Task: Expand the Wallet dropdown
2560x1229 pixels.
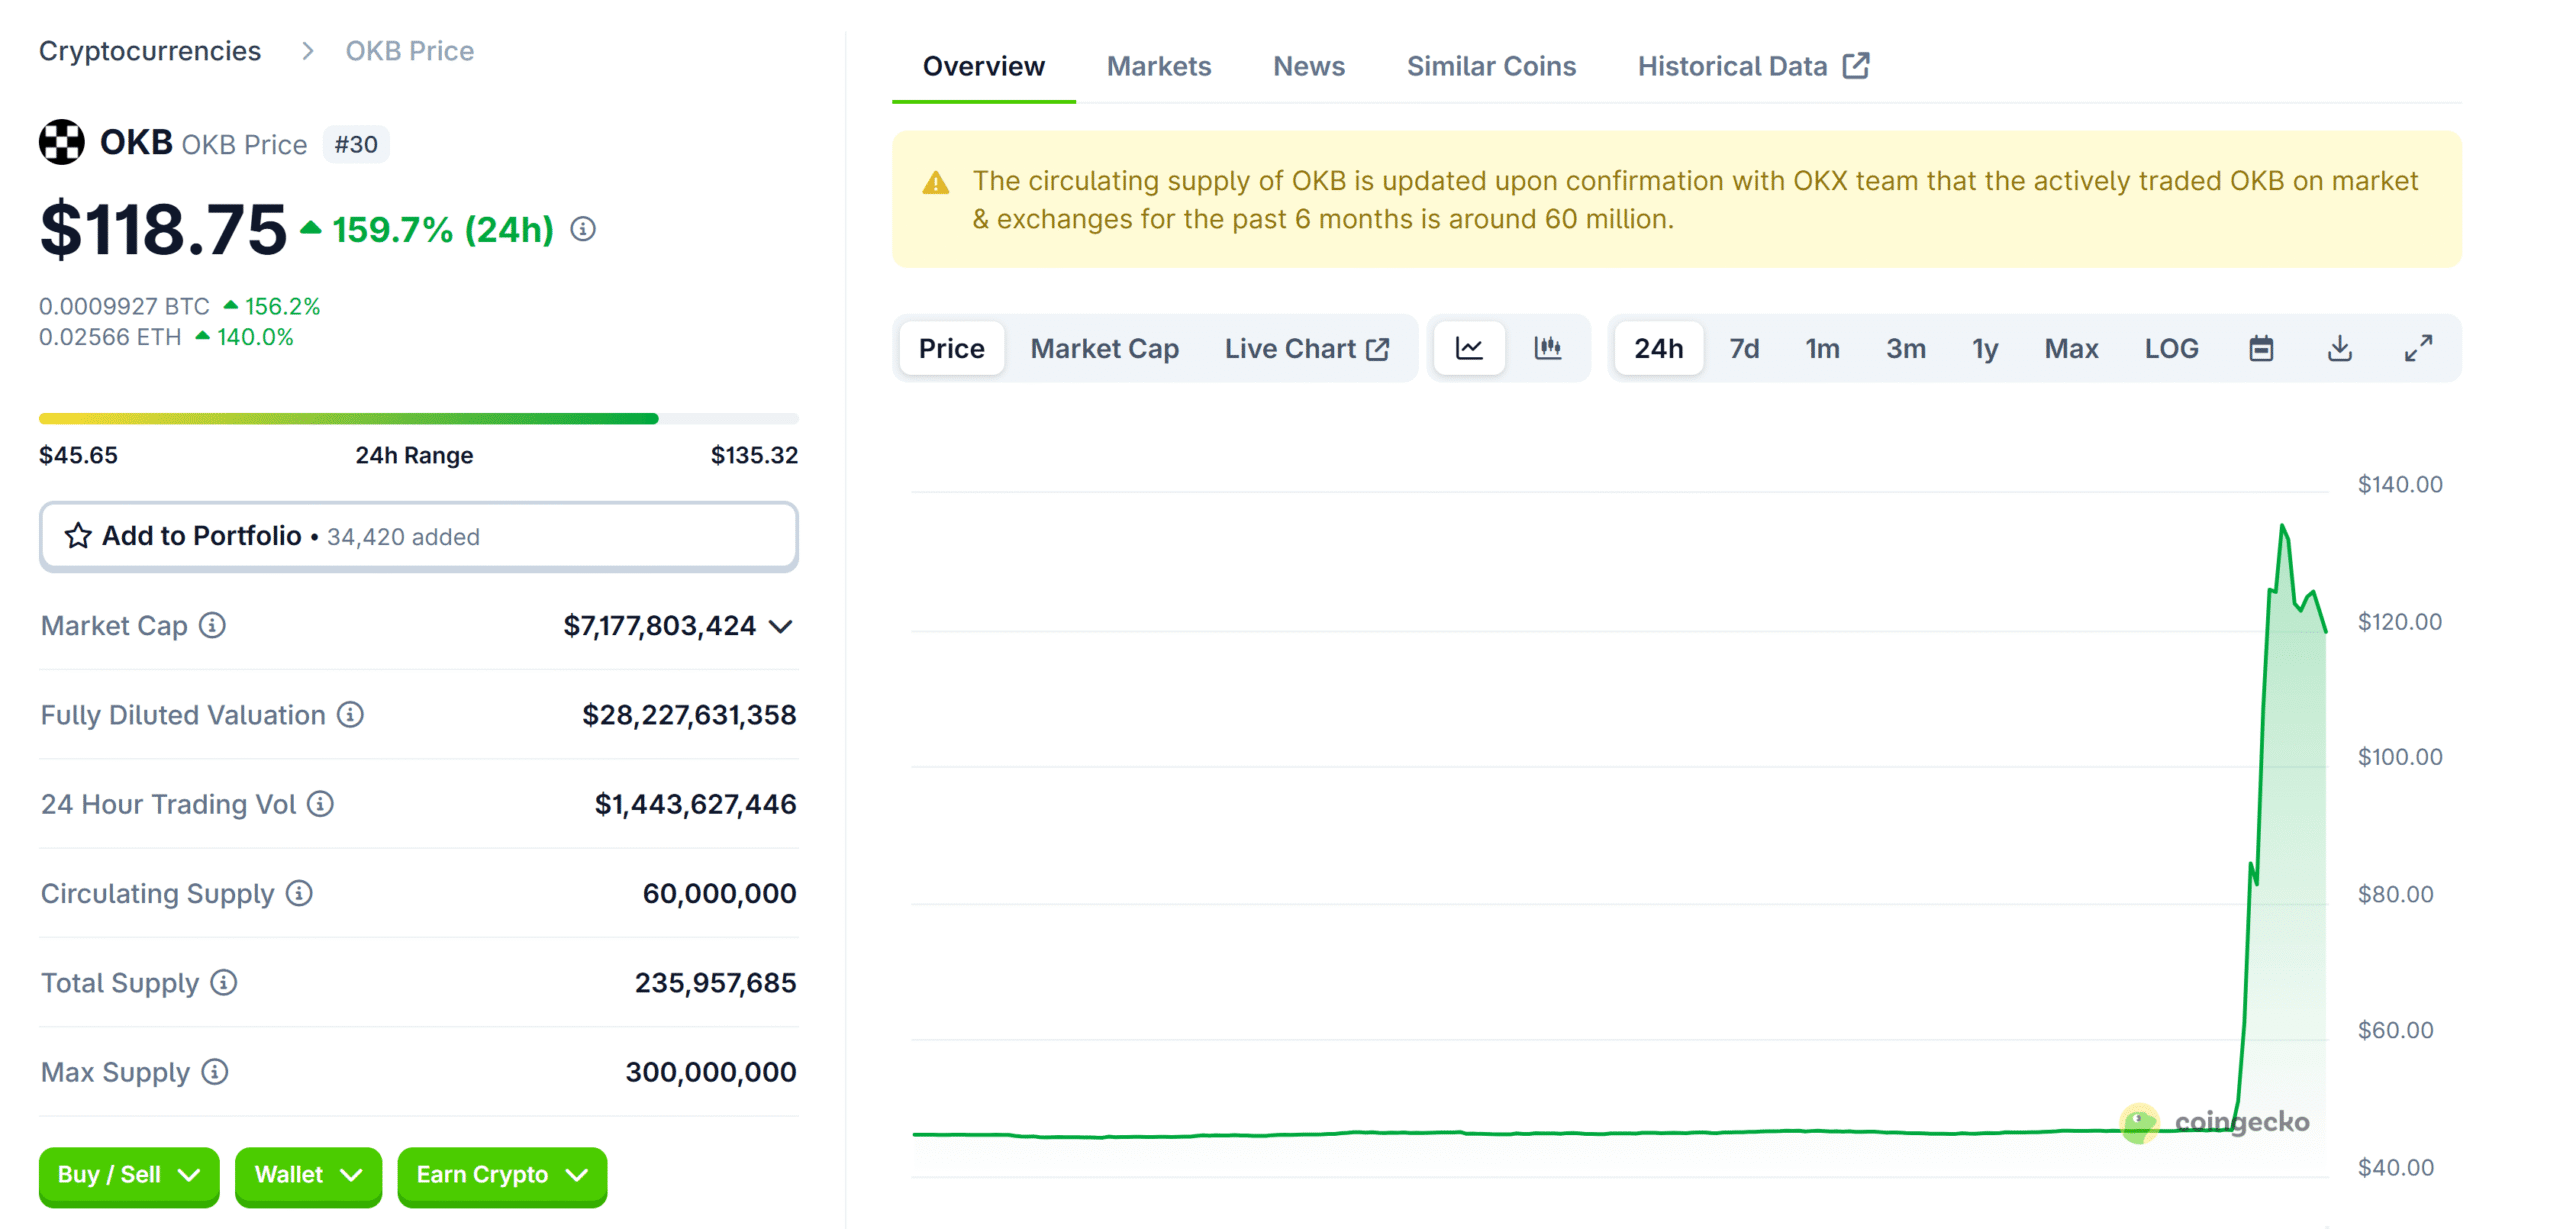Action: click(307, 1175)
